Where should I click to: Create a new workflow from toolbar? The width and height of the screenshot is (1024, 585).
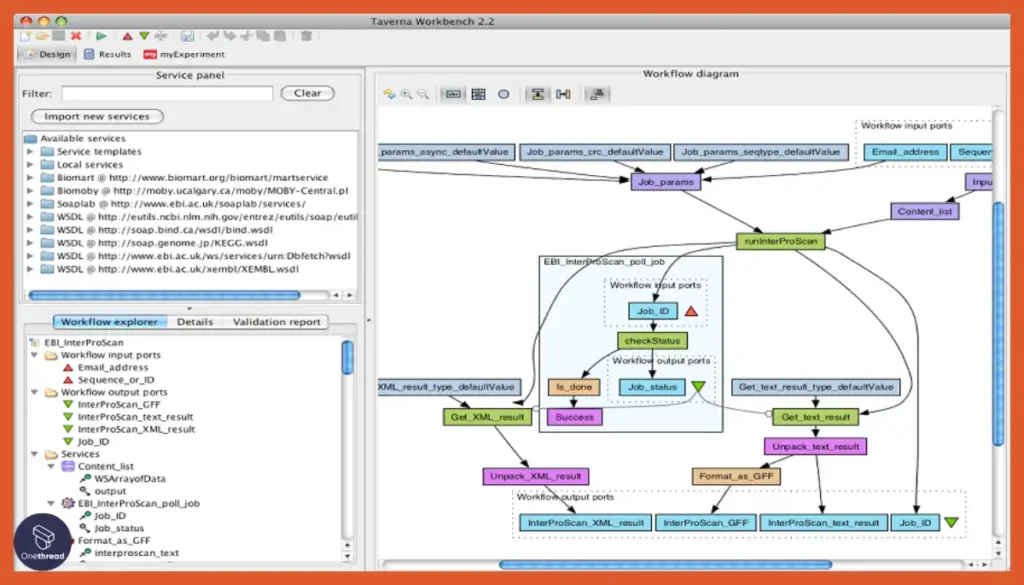pos(26,36)
